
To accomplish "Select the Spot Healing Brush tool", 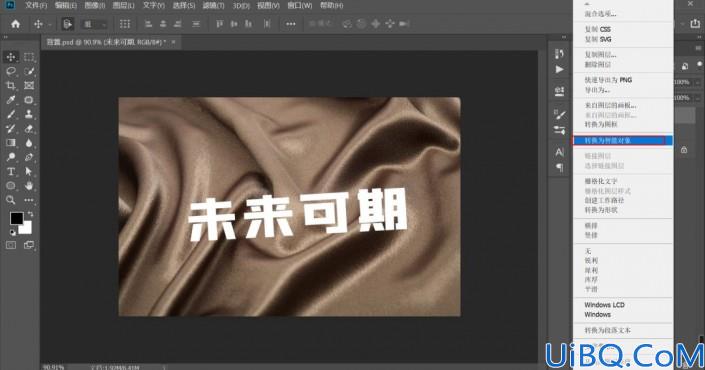I will [29, 100].
